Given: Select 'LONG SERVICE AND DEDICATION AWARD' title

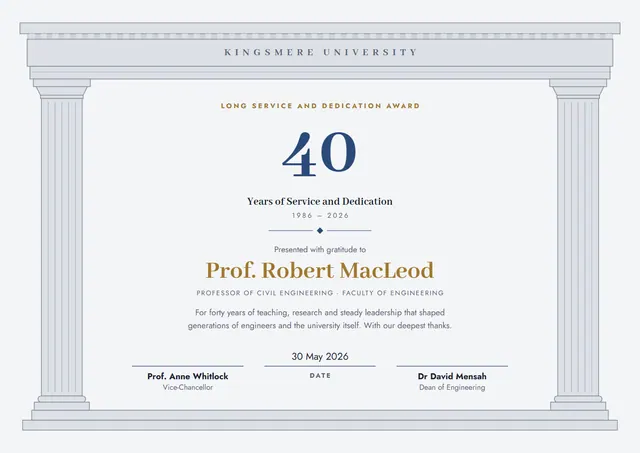Looking at the screenshot, I should [x=320, y=106].
